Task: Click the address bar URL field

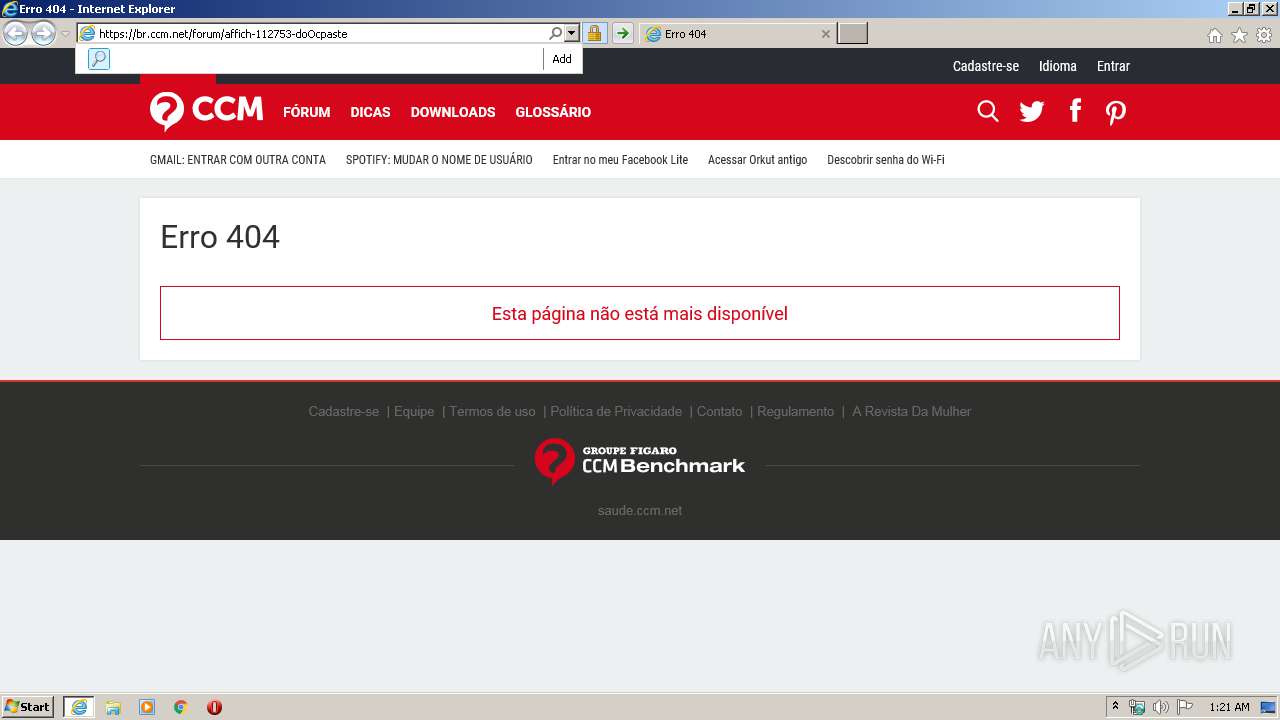Action: pyautogui.click(x=312, y=34)
